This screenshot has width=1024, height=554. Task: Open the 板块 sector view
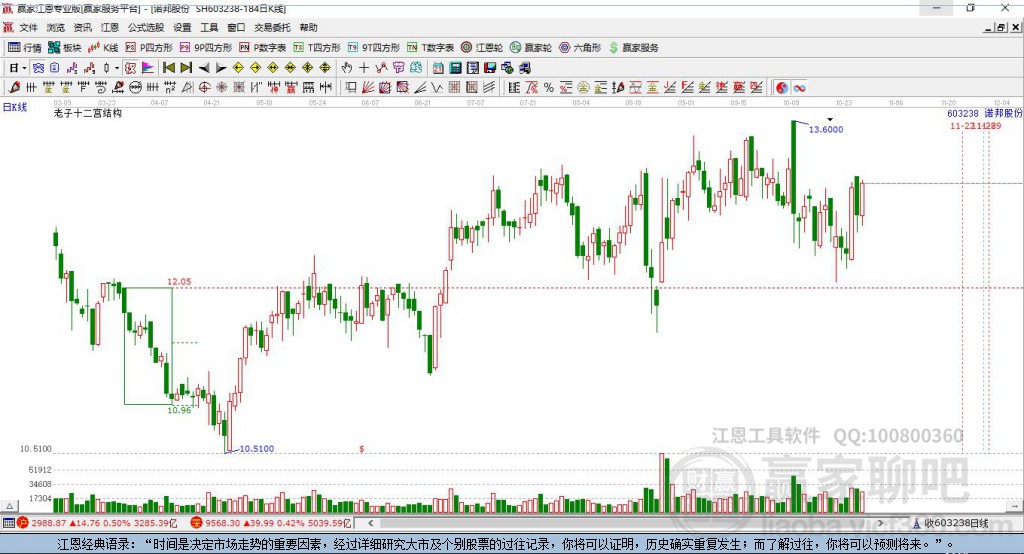click(x=65, y=48)
